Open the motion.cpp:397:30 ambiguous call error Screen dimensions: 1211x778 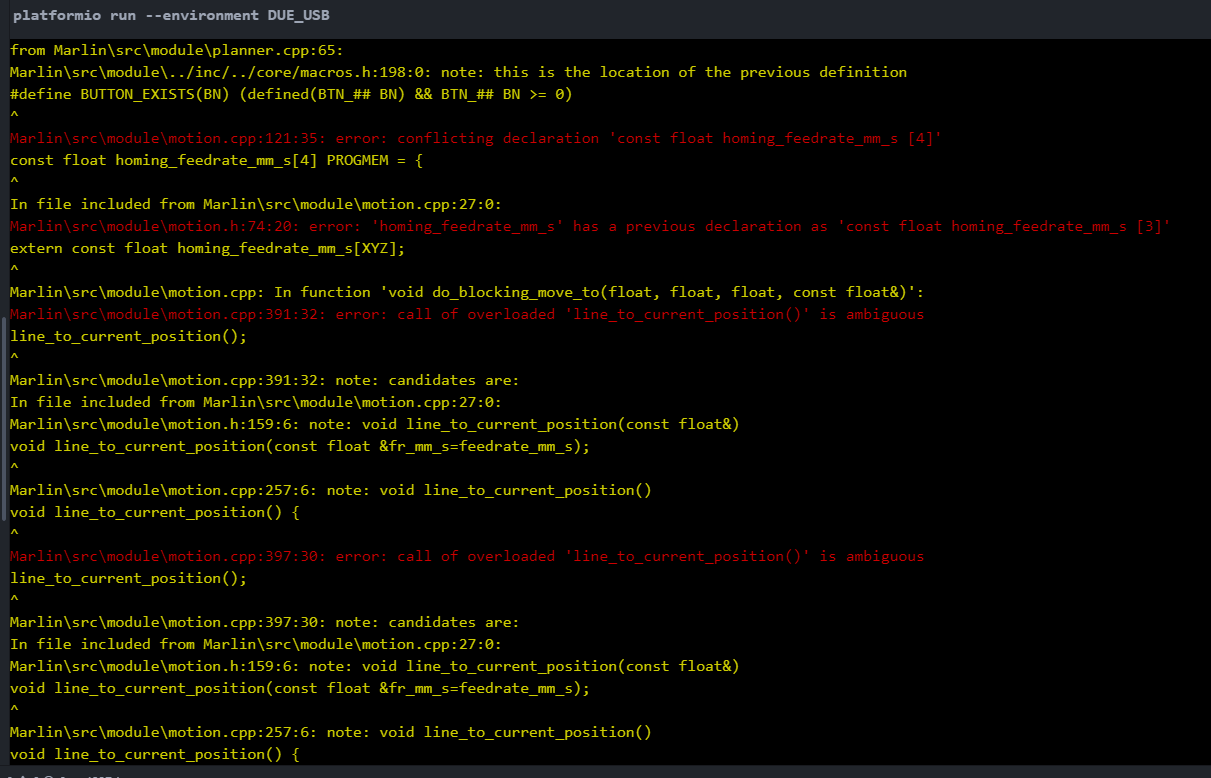point(467,556)
